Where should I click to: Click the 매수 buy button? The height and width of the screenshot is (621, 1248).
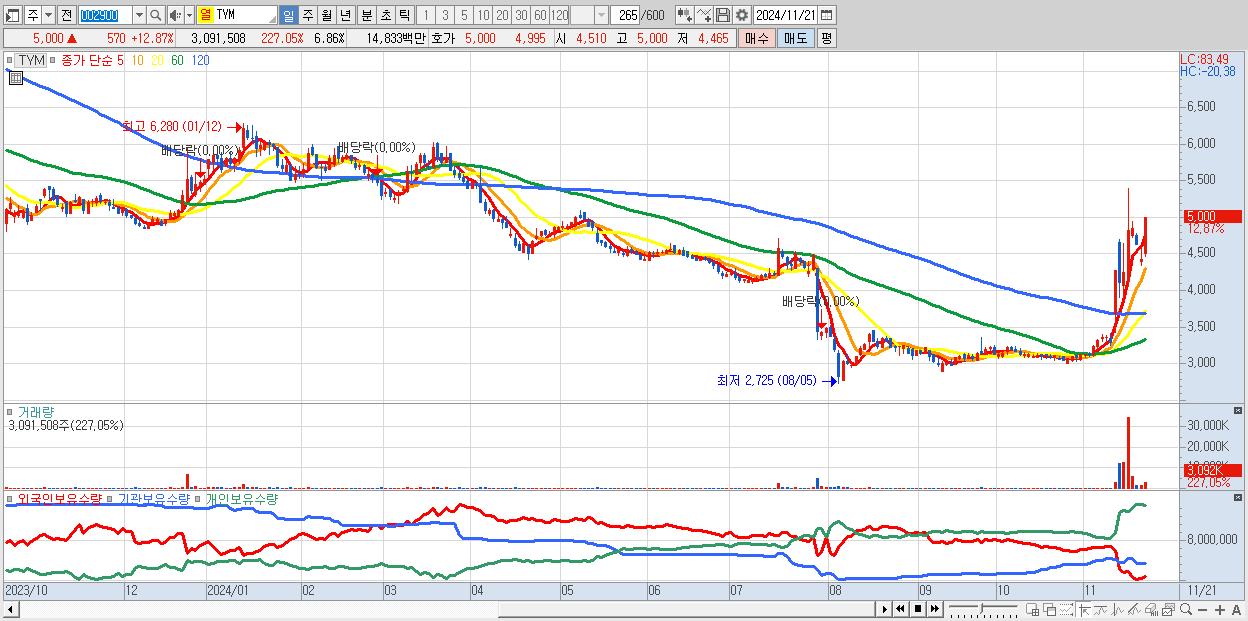(756, 38)
